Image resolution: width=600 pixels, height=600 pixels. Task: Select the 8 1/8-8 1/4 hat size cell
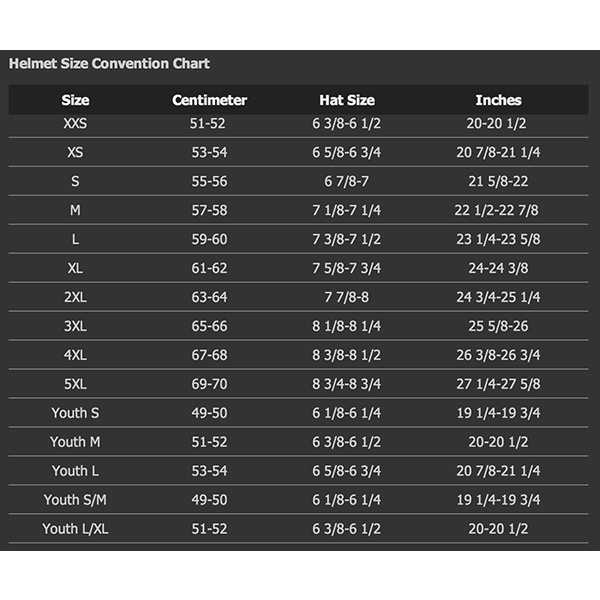pos(347,326)
